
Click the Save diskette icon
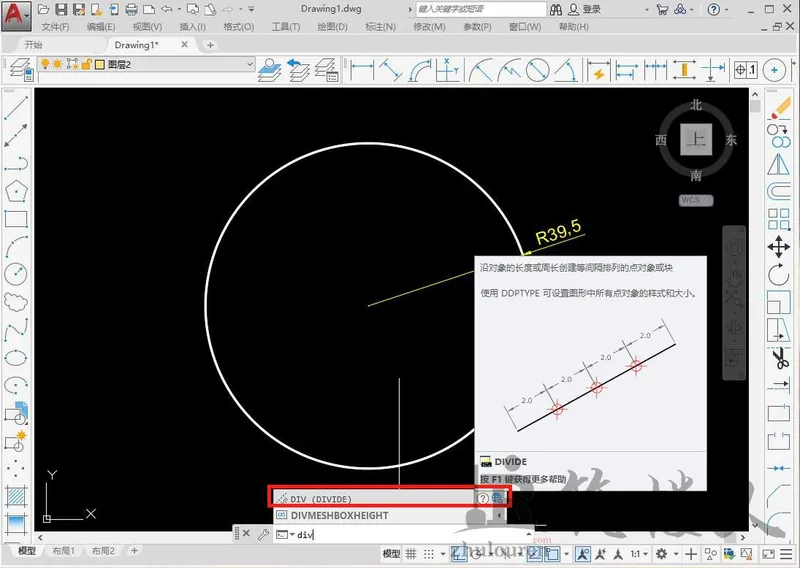click(x=61, y=9)
